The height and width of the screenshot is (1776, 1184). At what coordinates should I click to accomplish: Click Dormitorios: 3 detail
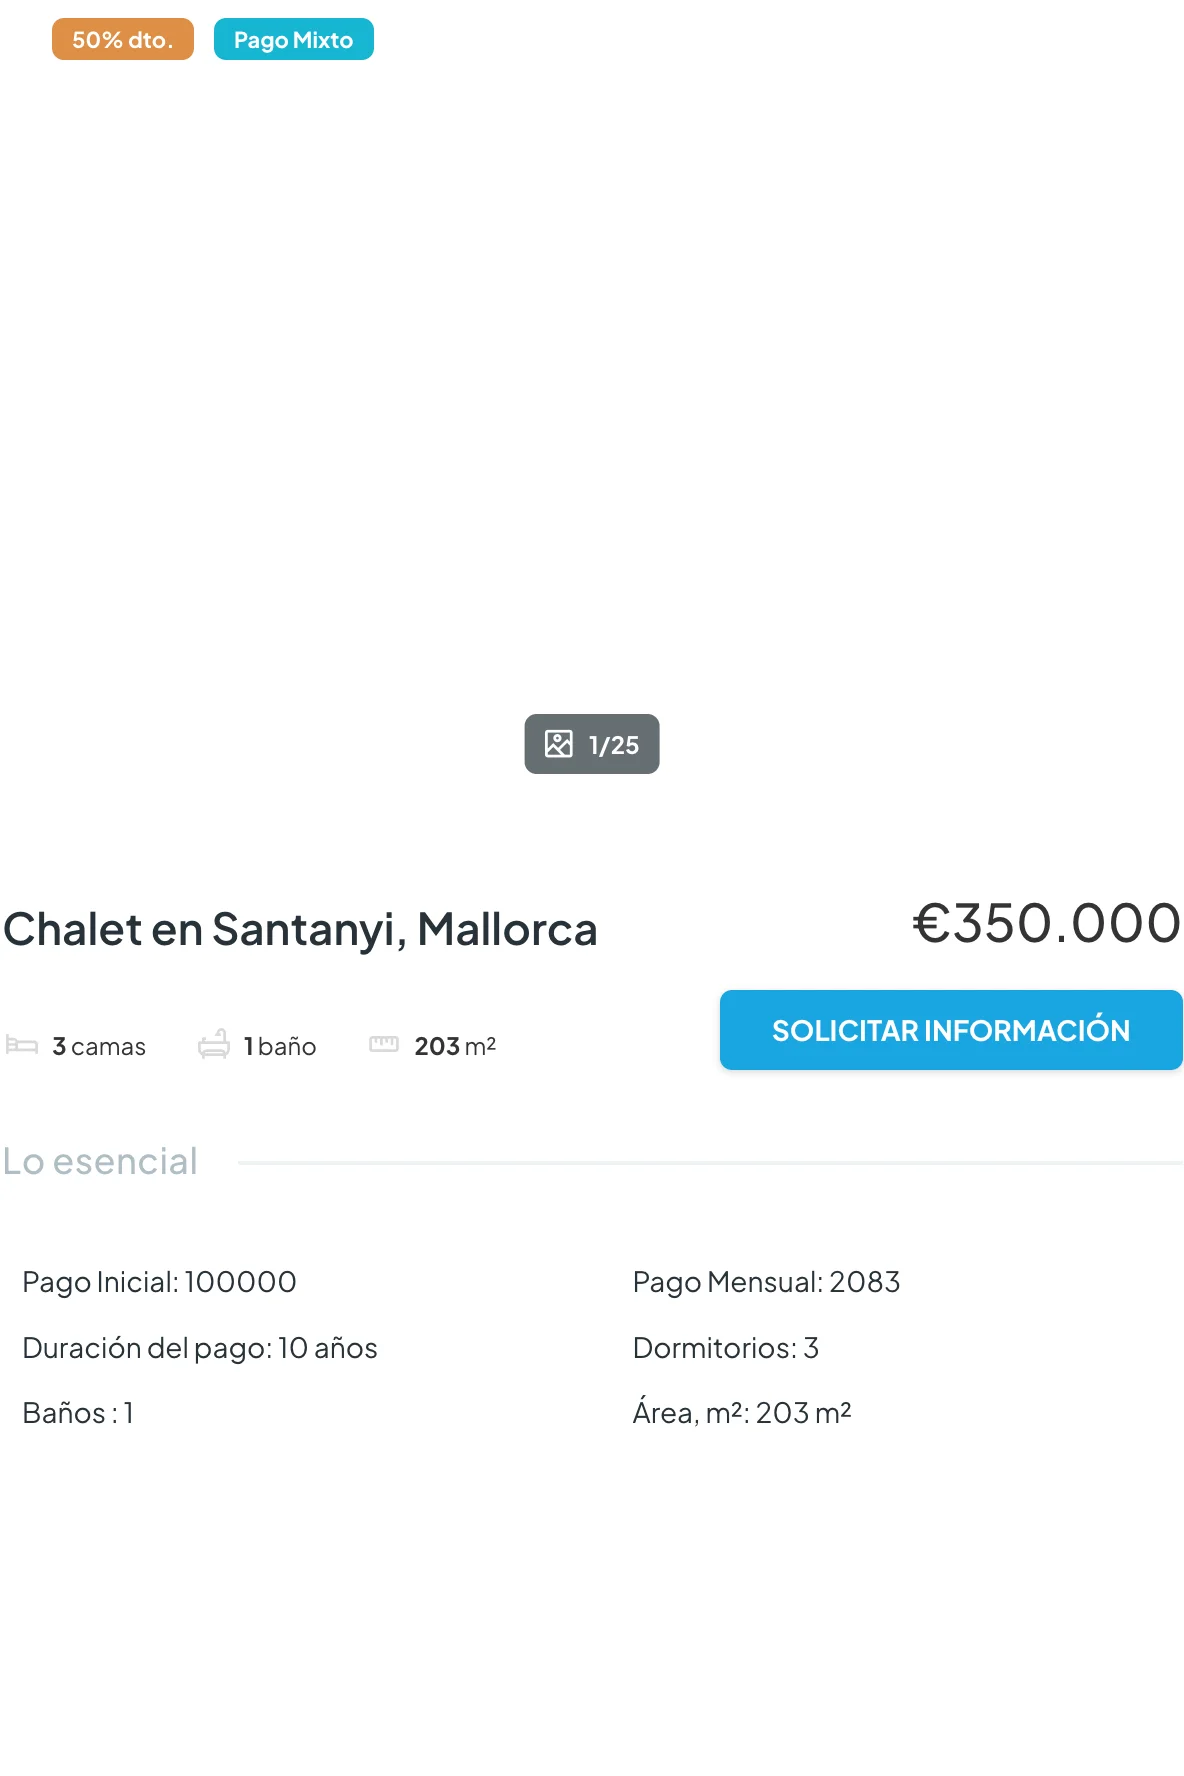(x=726, y=1348)
